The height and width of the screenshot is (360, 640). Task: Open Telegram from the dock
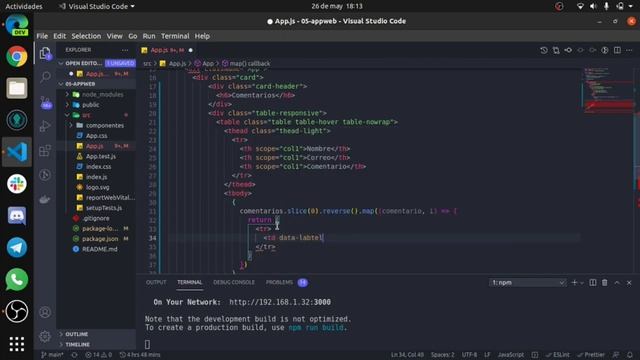pyautogui.click(x=17, y=247)
